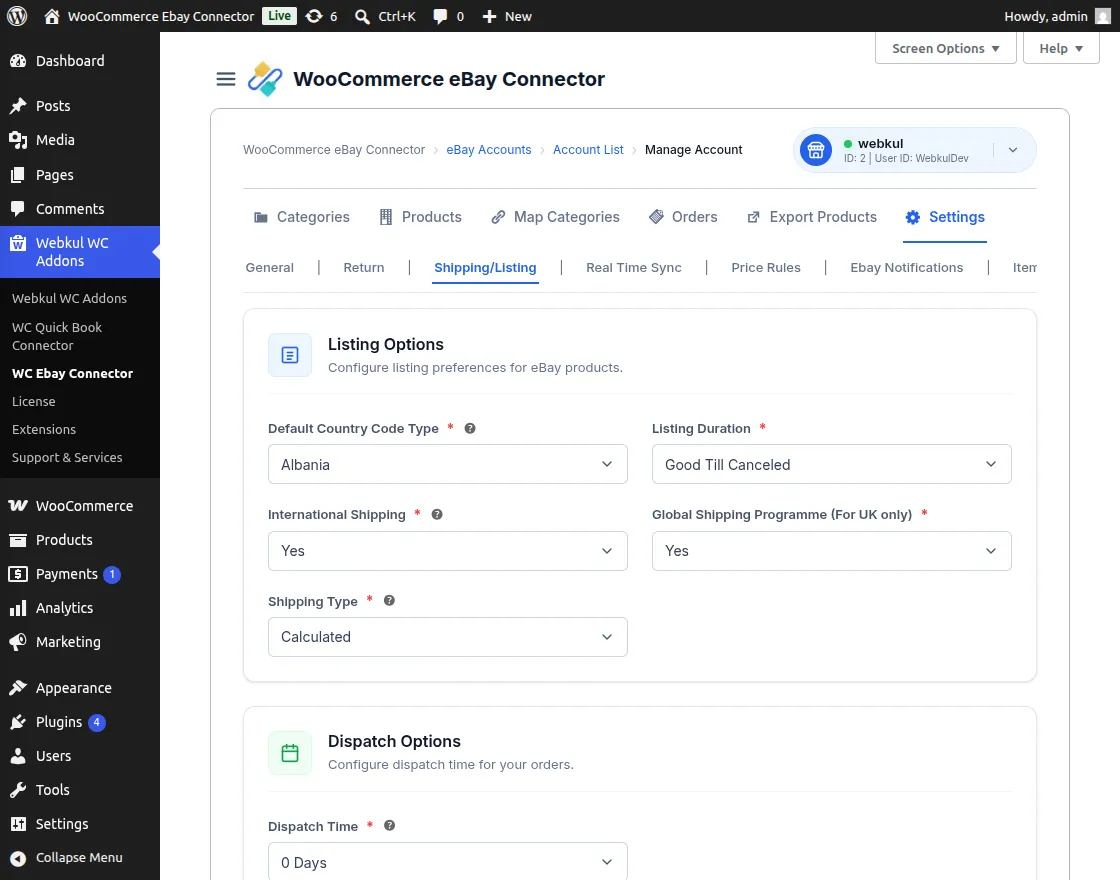The height and width of the screenshot is (880, 1120).
Task: Open the Price Rules sub-tab
Action: [x=766, y=268]
